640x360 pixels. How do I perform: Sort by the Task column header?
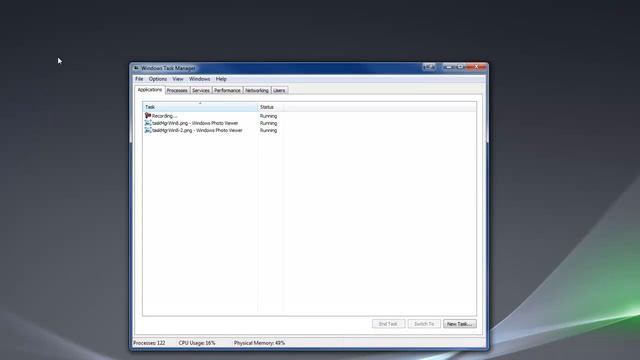pos(200,107)
